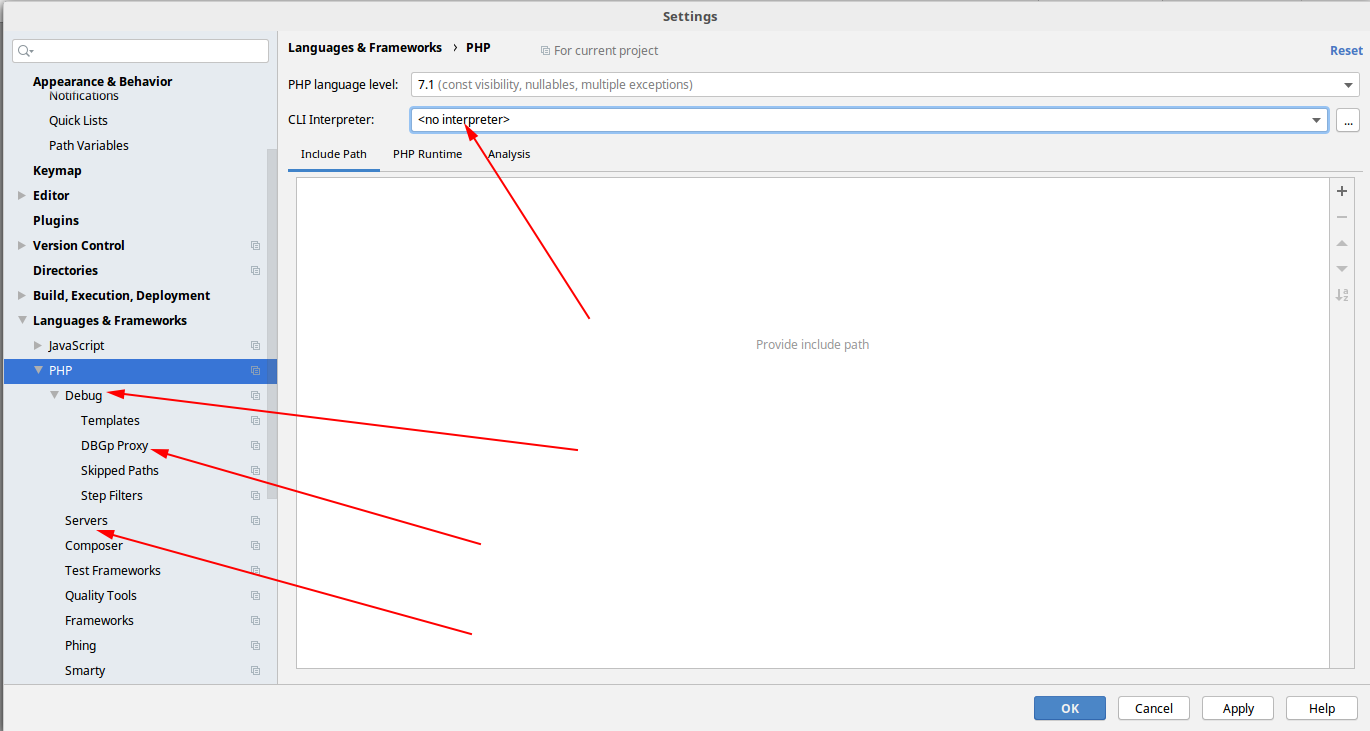Open the Quality Tools settings page
This screenshot has width=1370, height=731.
[x=101, y=596]
